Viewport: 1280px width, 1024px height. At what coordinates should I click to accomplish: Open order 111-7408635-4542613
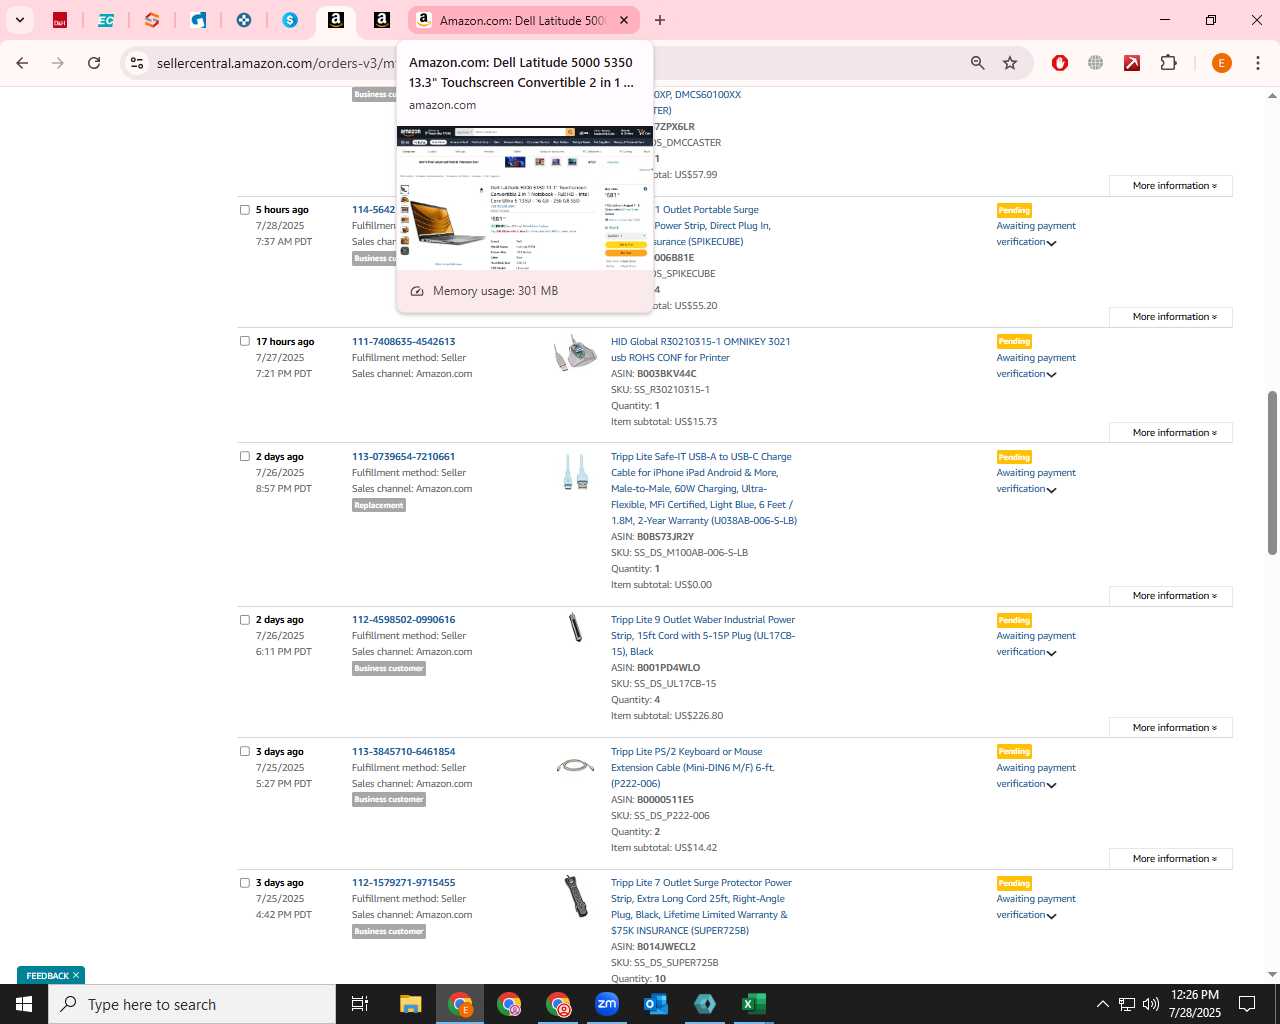[x=403, y=341]
